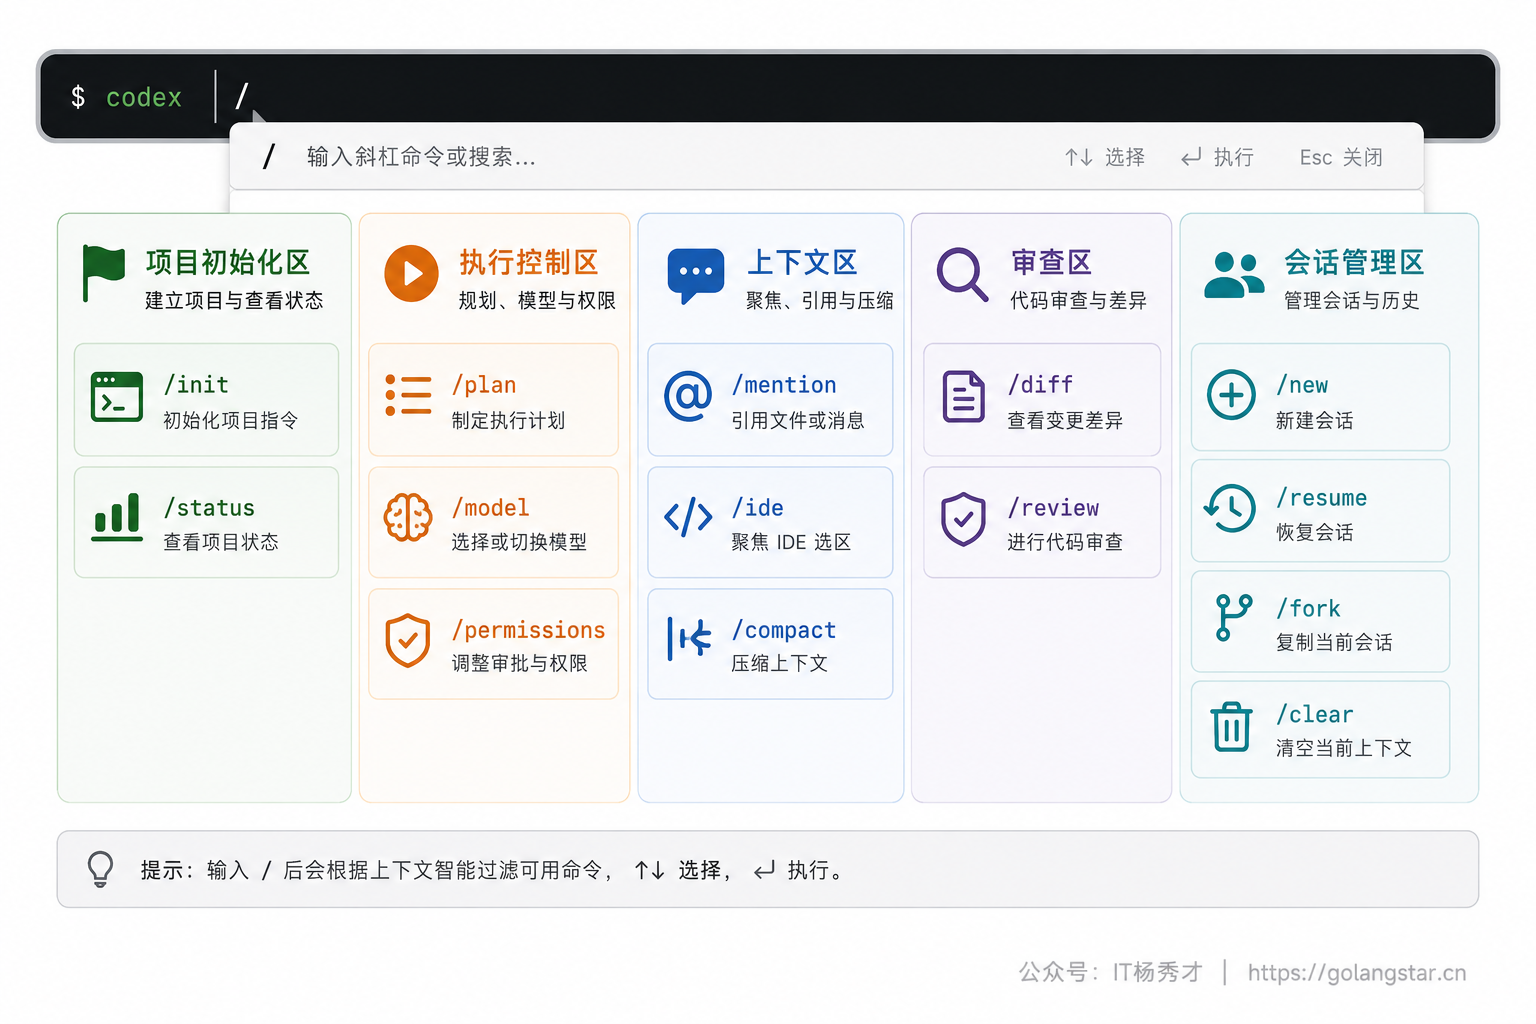1536x1024 pixels.
Task: Click the 引用文件或消息 description
Action: coord(798,421)
